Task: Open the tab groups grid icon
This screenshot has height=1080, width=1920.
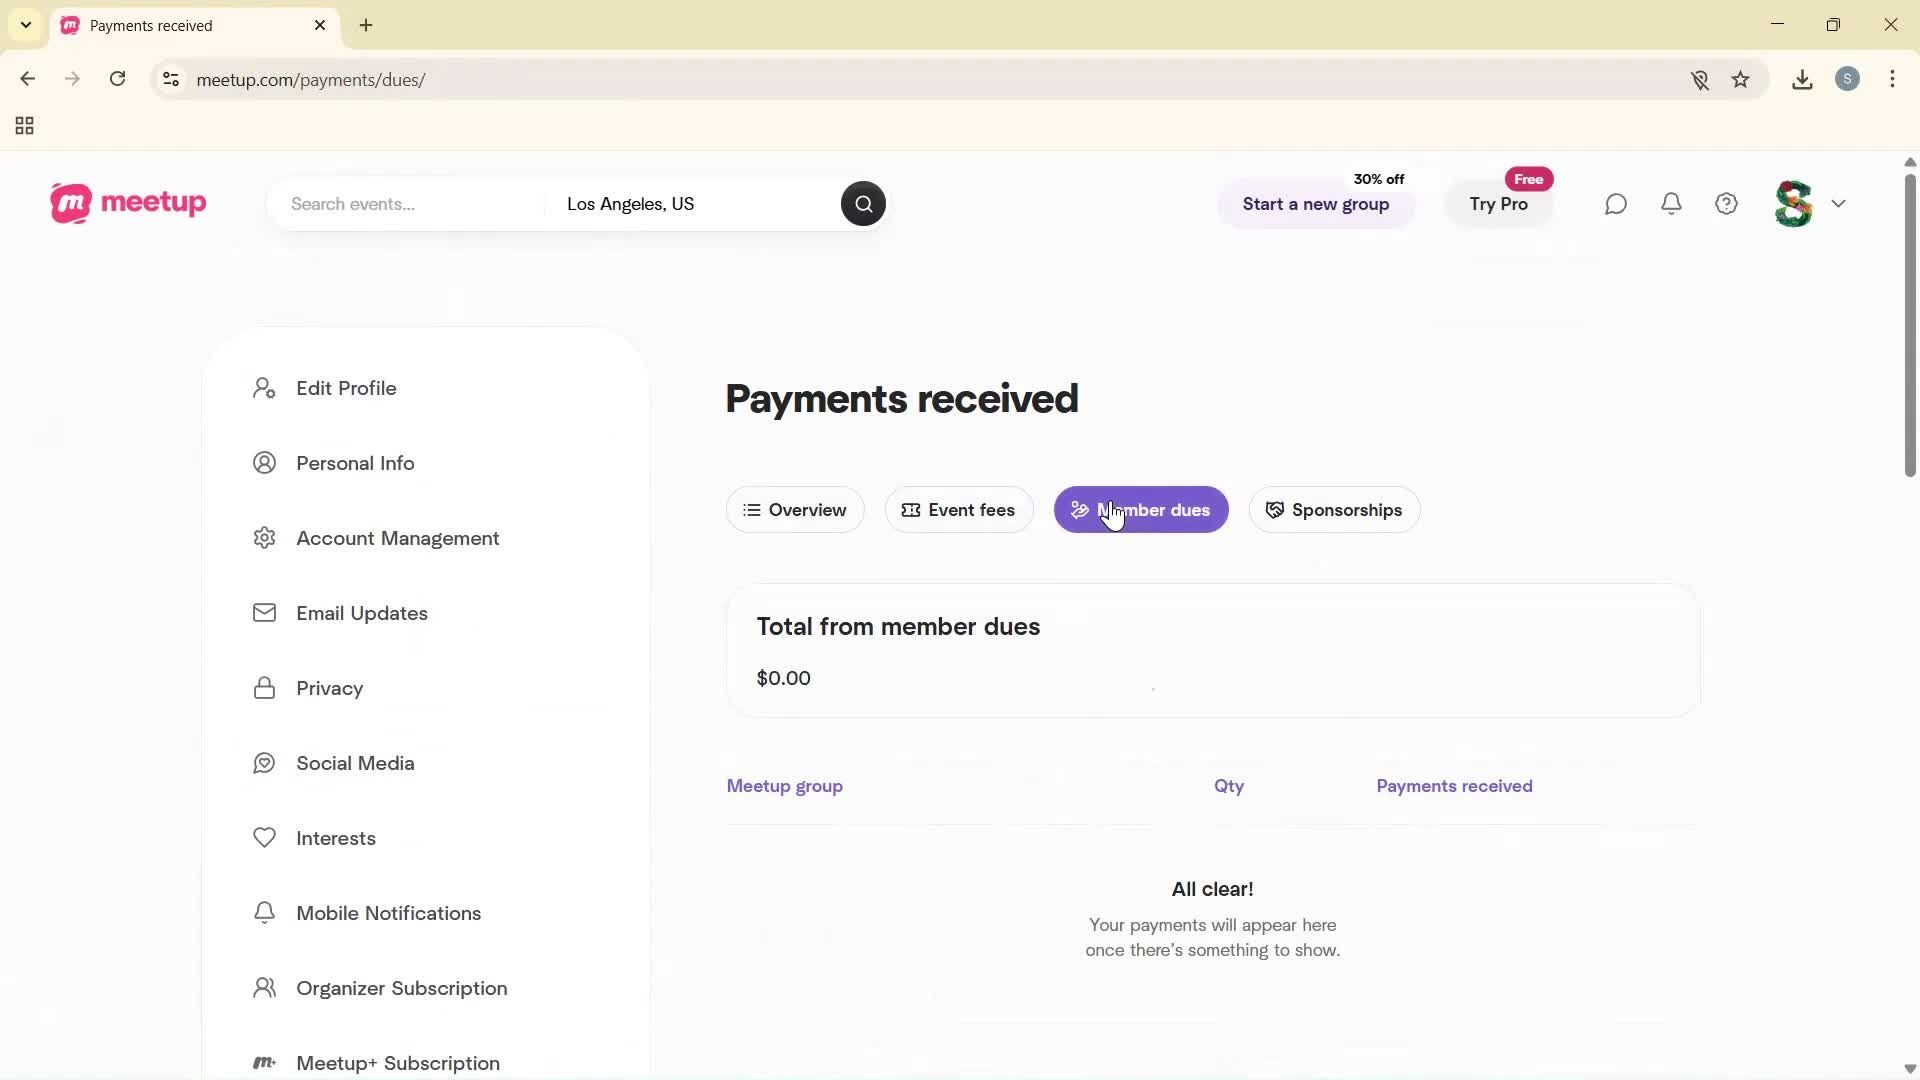Action: (25, 126)
